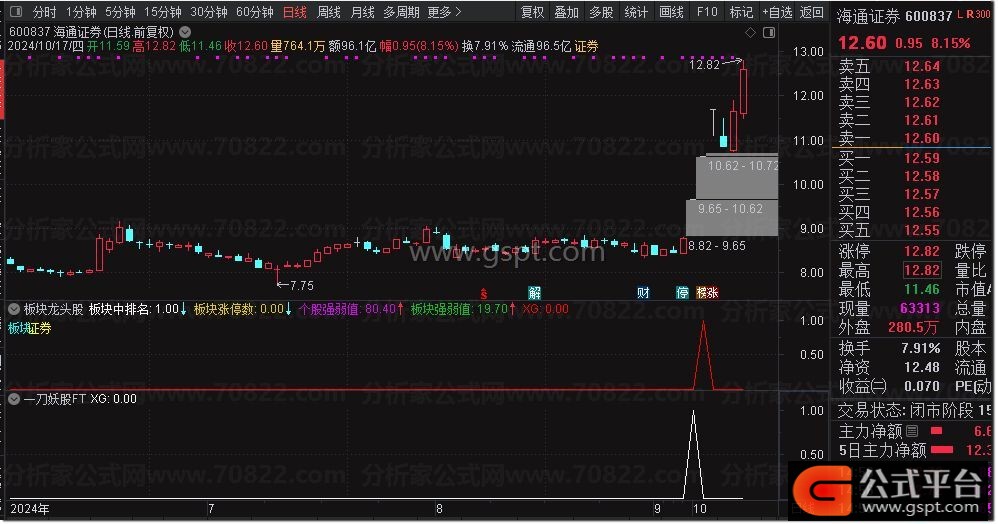Open the 多周期 multi-period view

click(402, 12)
